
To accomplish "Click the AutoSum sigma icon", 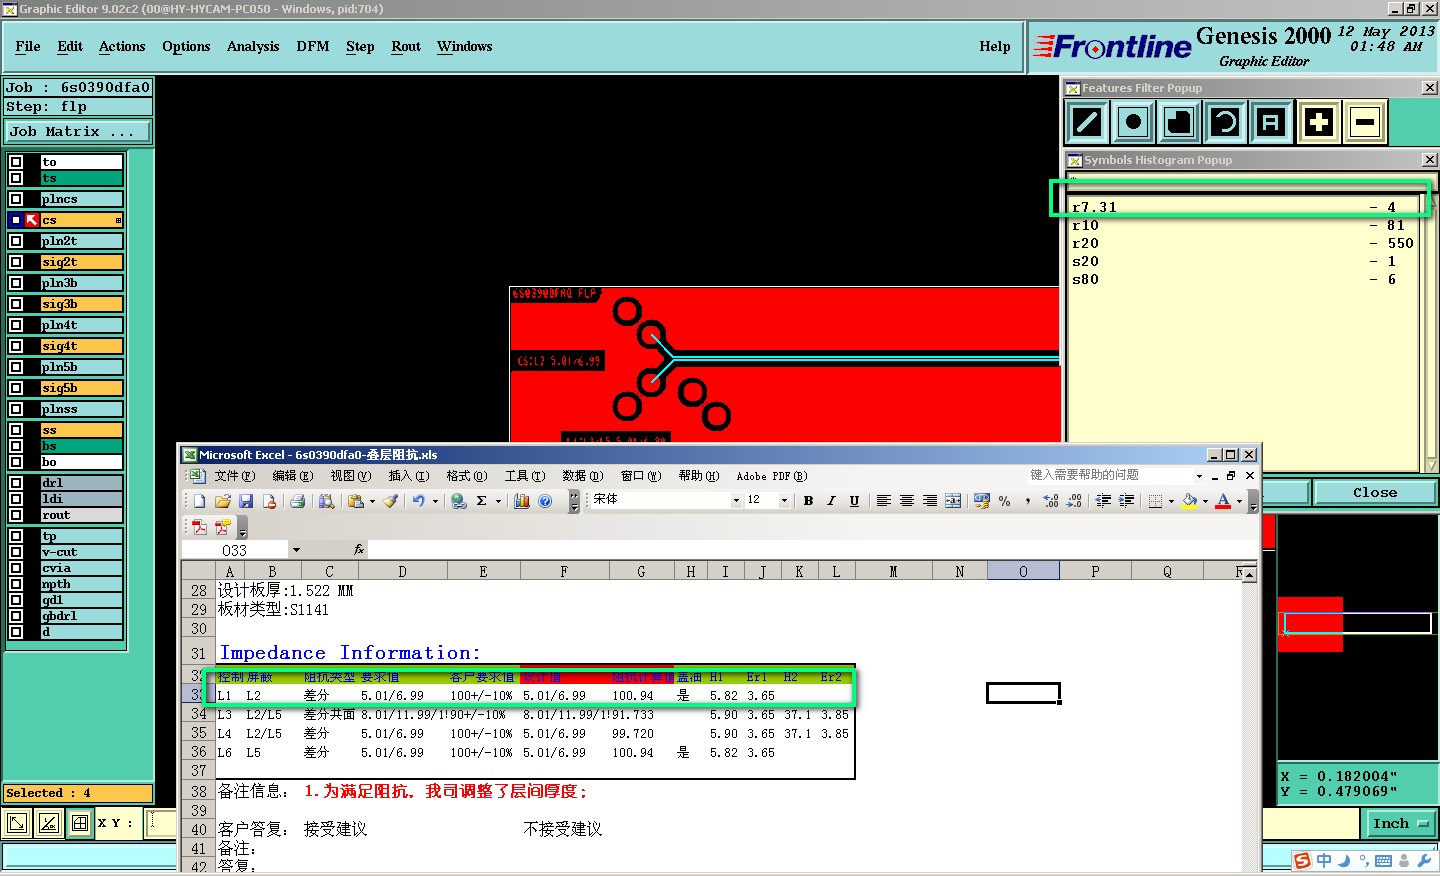I will (481, 501).
